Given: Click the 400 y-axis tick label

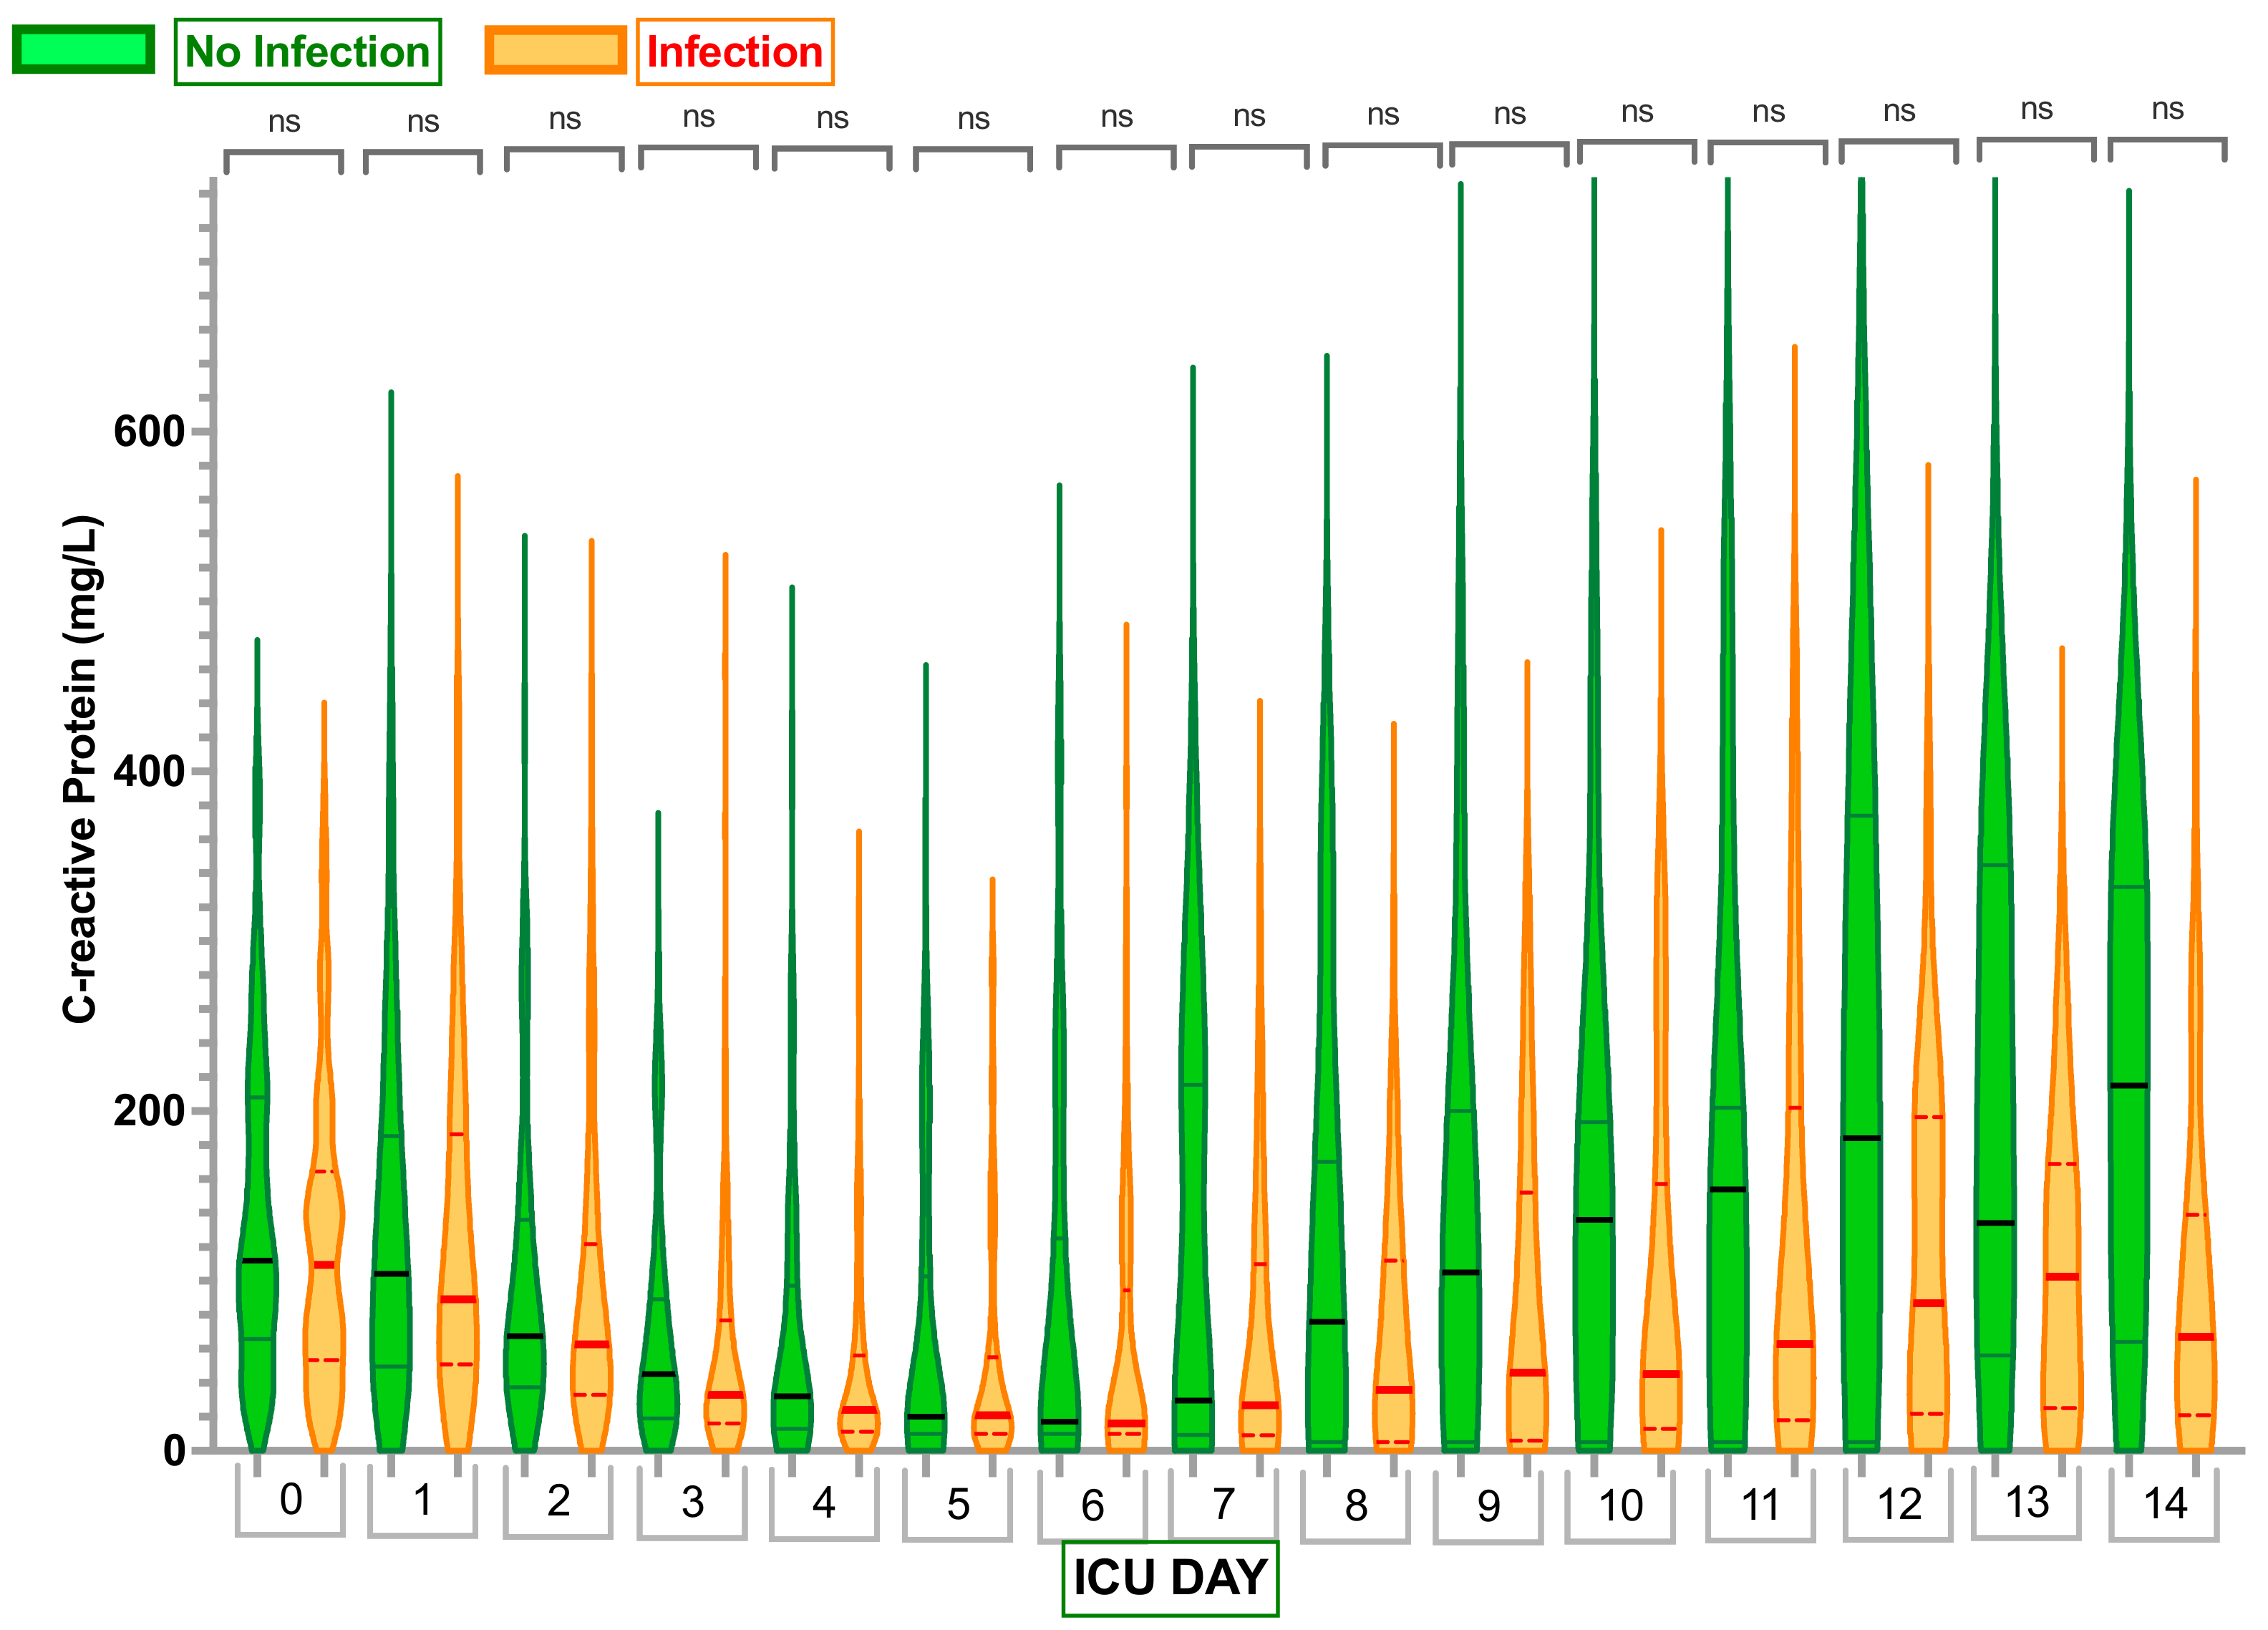Looking at the screenshot, I should (x=149, y=771).
